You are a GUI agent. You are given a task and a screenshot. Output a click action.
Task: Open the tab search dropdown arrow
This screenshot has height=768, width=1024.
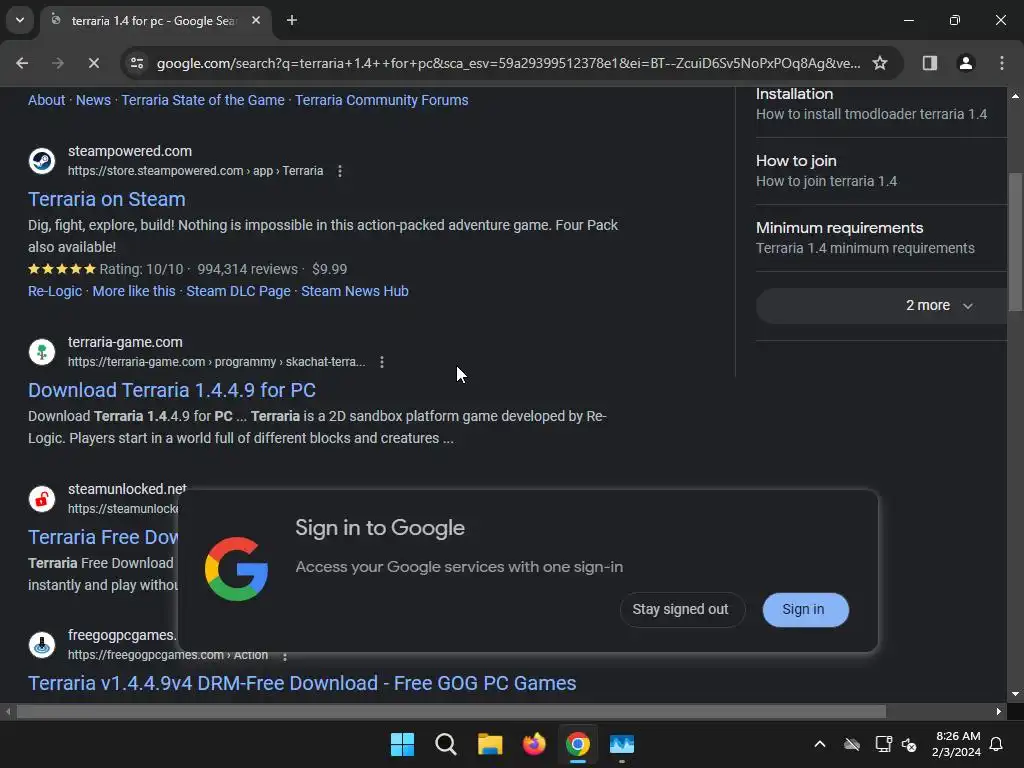click(x=20, y=20)
